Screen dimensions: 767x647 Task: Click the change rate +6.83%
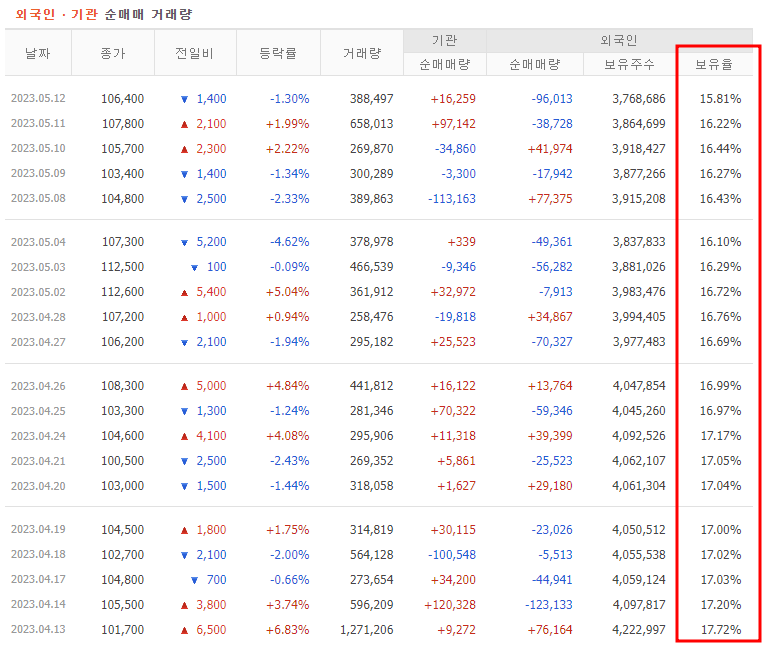click(x=288, y=629)
